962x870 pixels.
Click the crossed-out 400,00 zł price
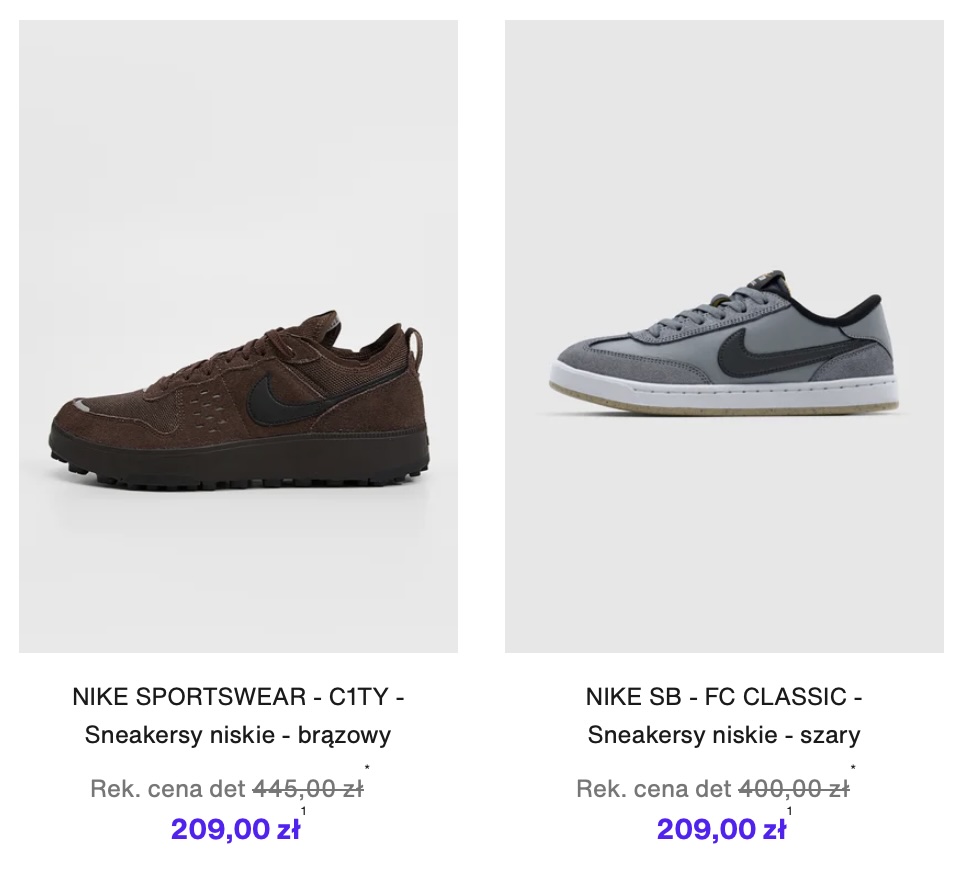coord(794,789)
